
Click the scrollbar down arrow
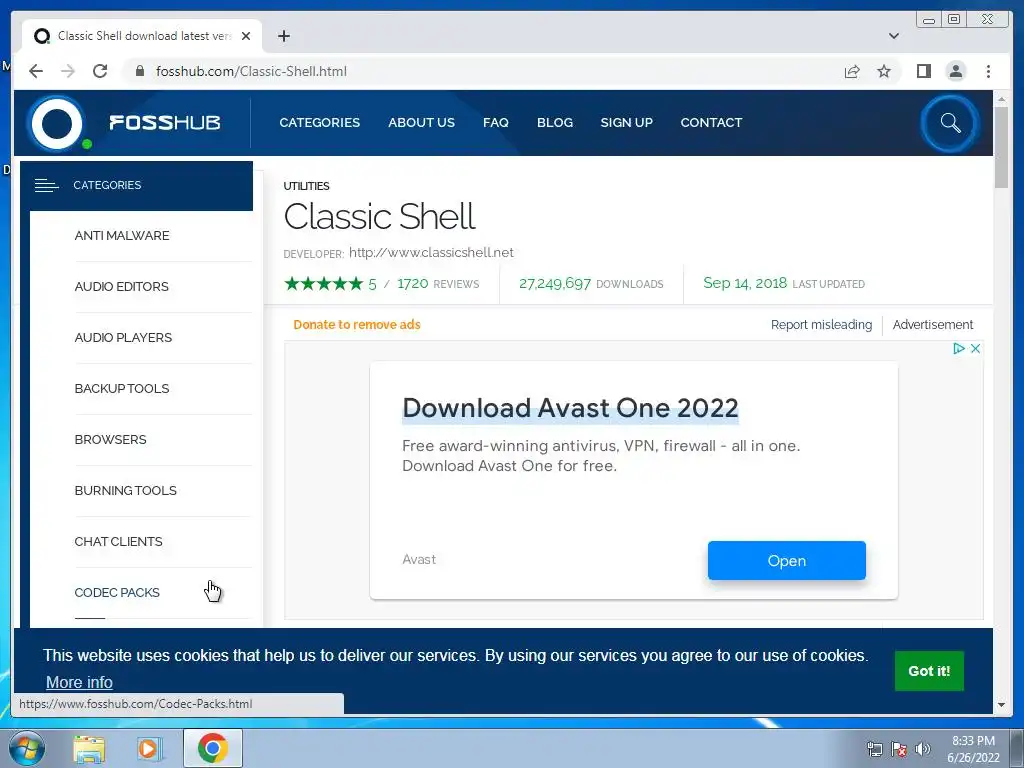pos(1001,705)
